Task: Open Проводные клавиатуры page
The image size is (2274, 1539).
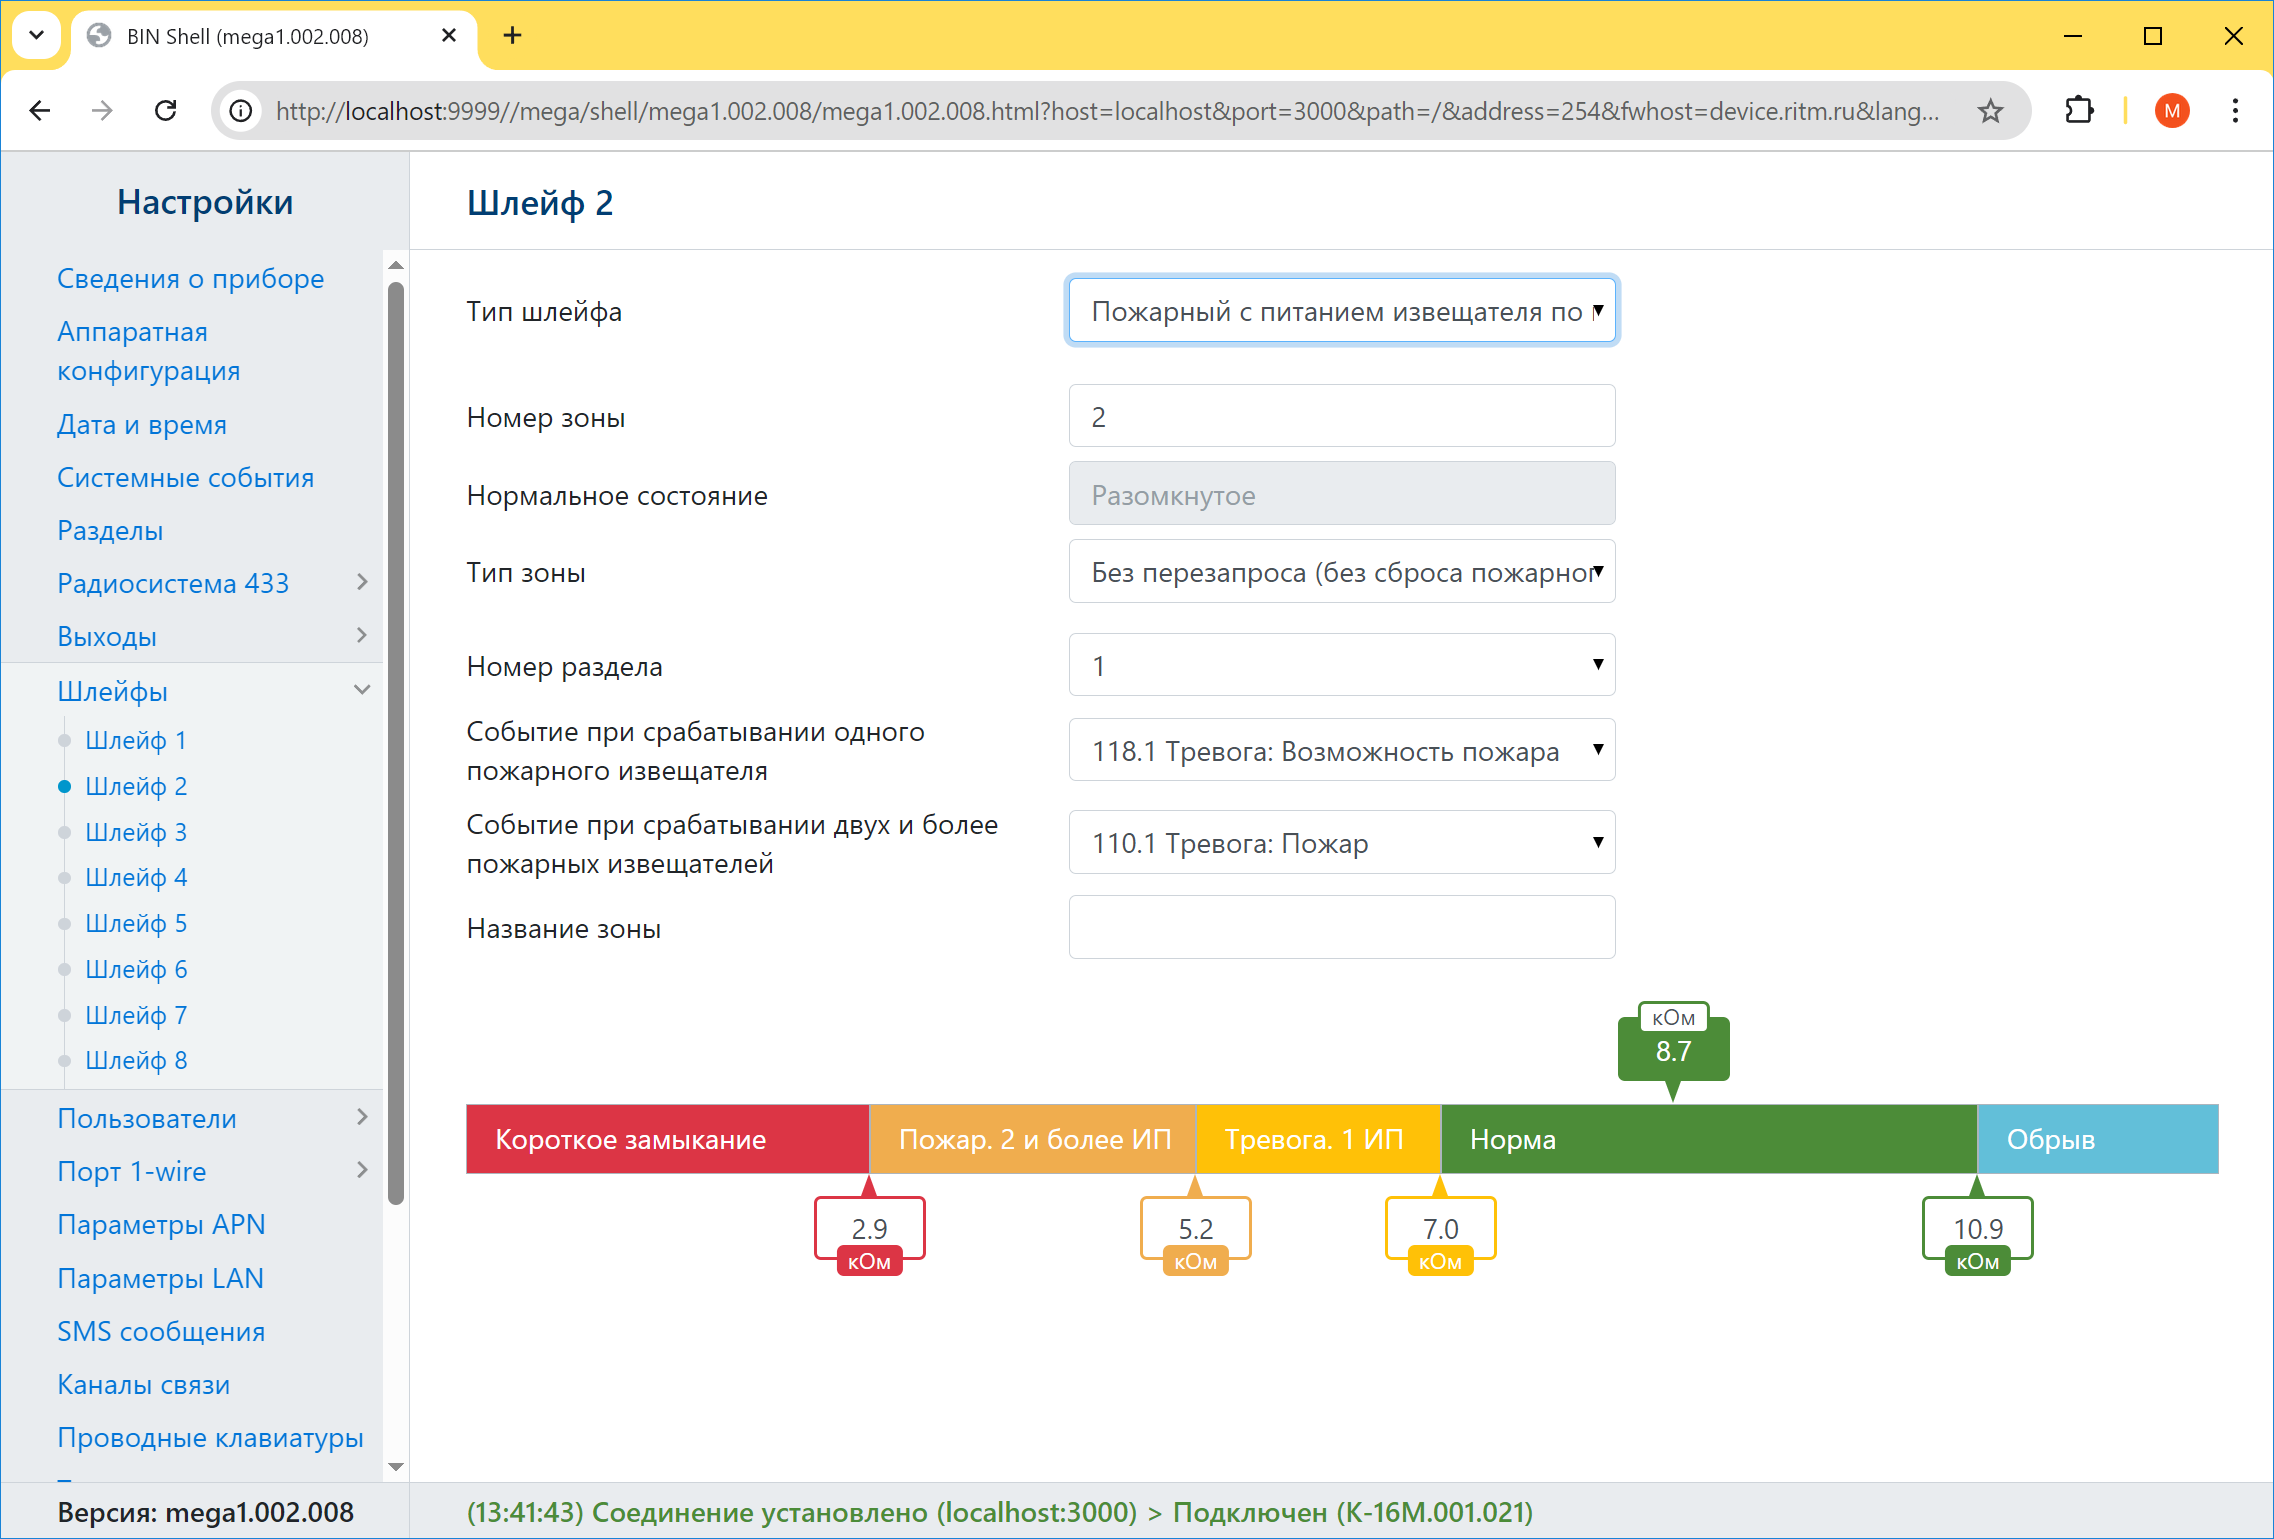Action: click(210, 1438)
